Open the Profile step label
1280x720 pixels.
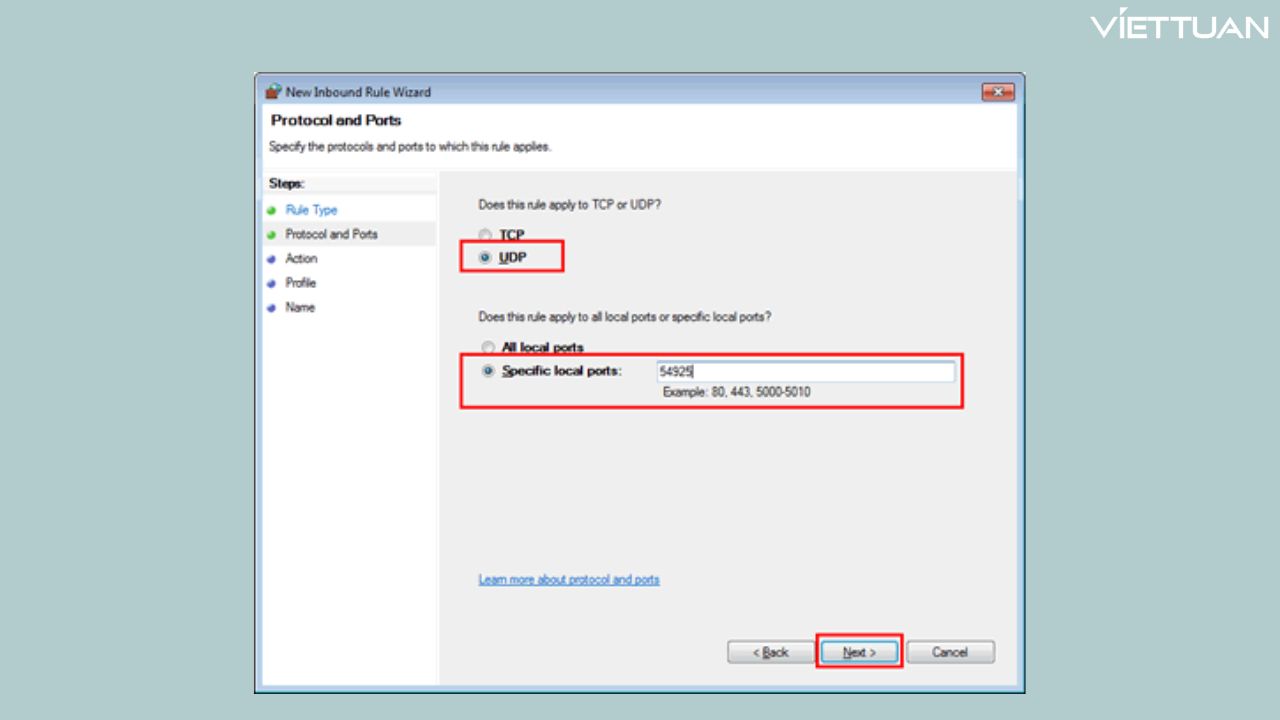coord(300,283)
